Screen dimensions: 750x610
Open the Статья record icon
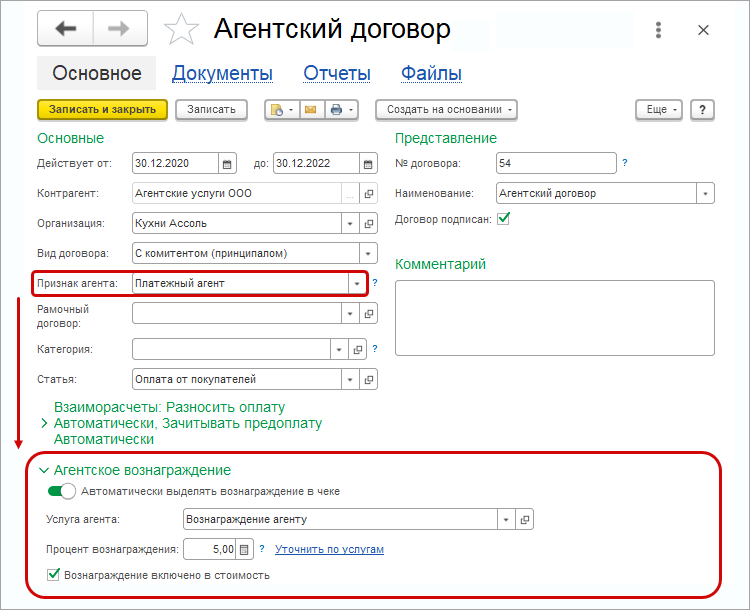point(368,379)
